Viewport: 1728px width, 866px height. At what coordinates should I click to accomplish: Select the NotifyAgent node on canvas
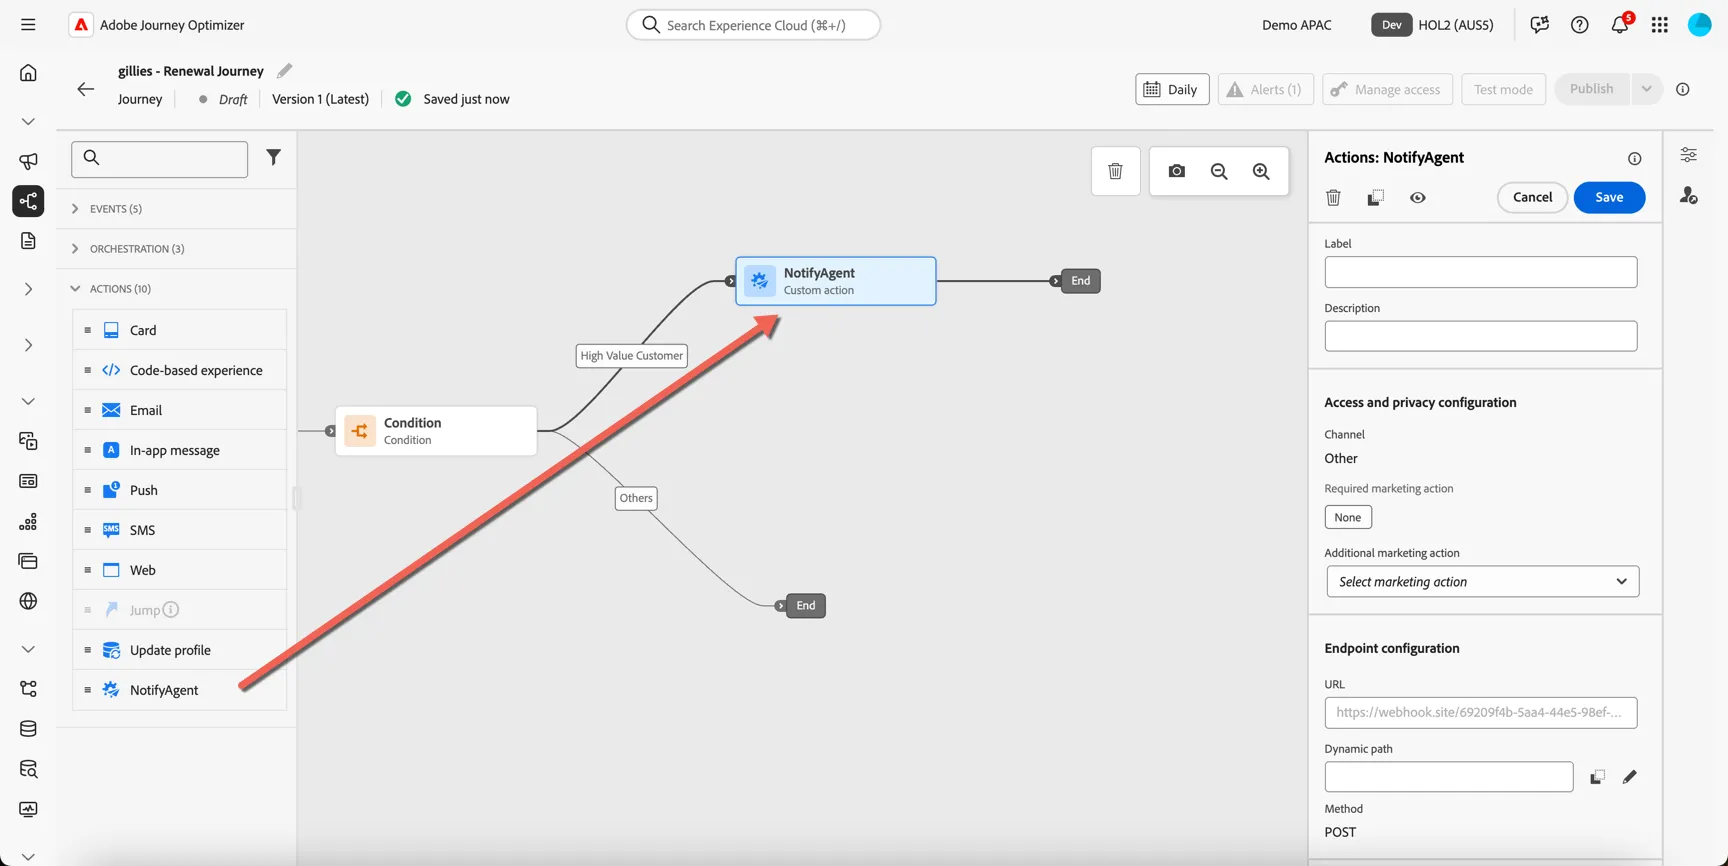point(836,281)
